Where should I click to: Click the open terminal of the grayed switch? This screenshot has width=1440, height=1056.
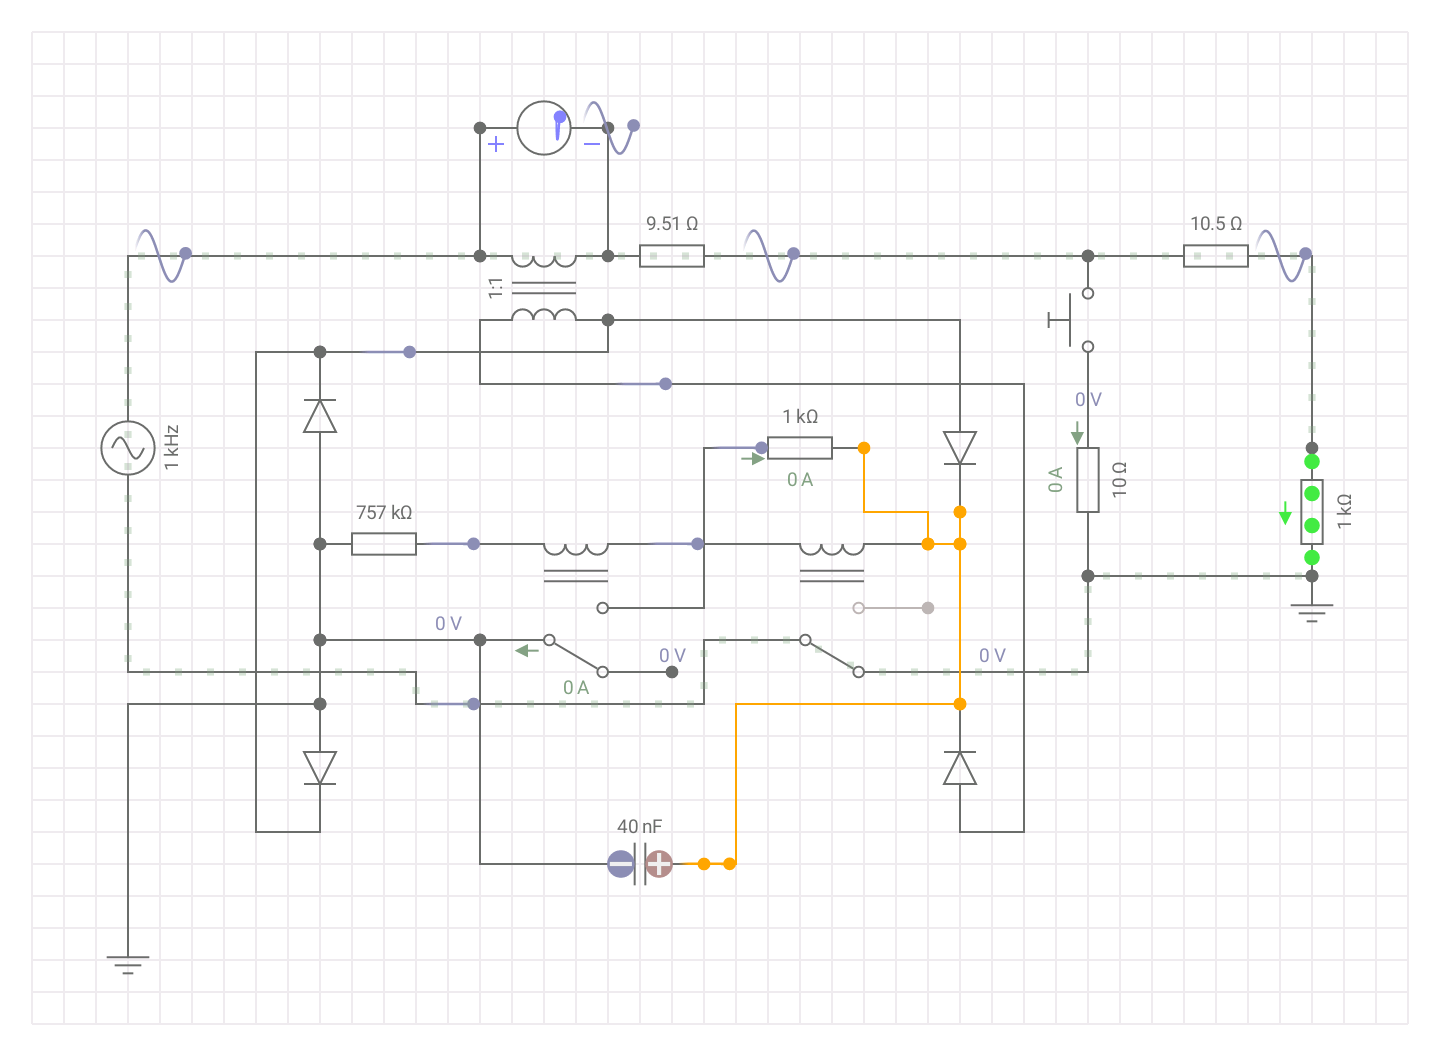point(858,606)
